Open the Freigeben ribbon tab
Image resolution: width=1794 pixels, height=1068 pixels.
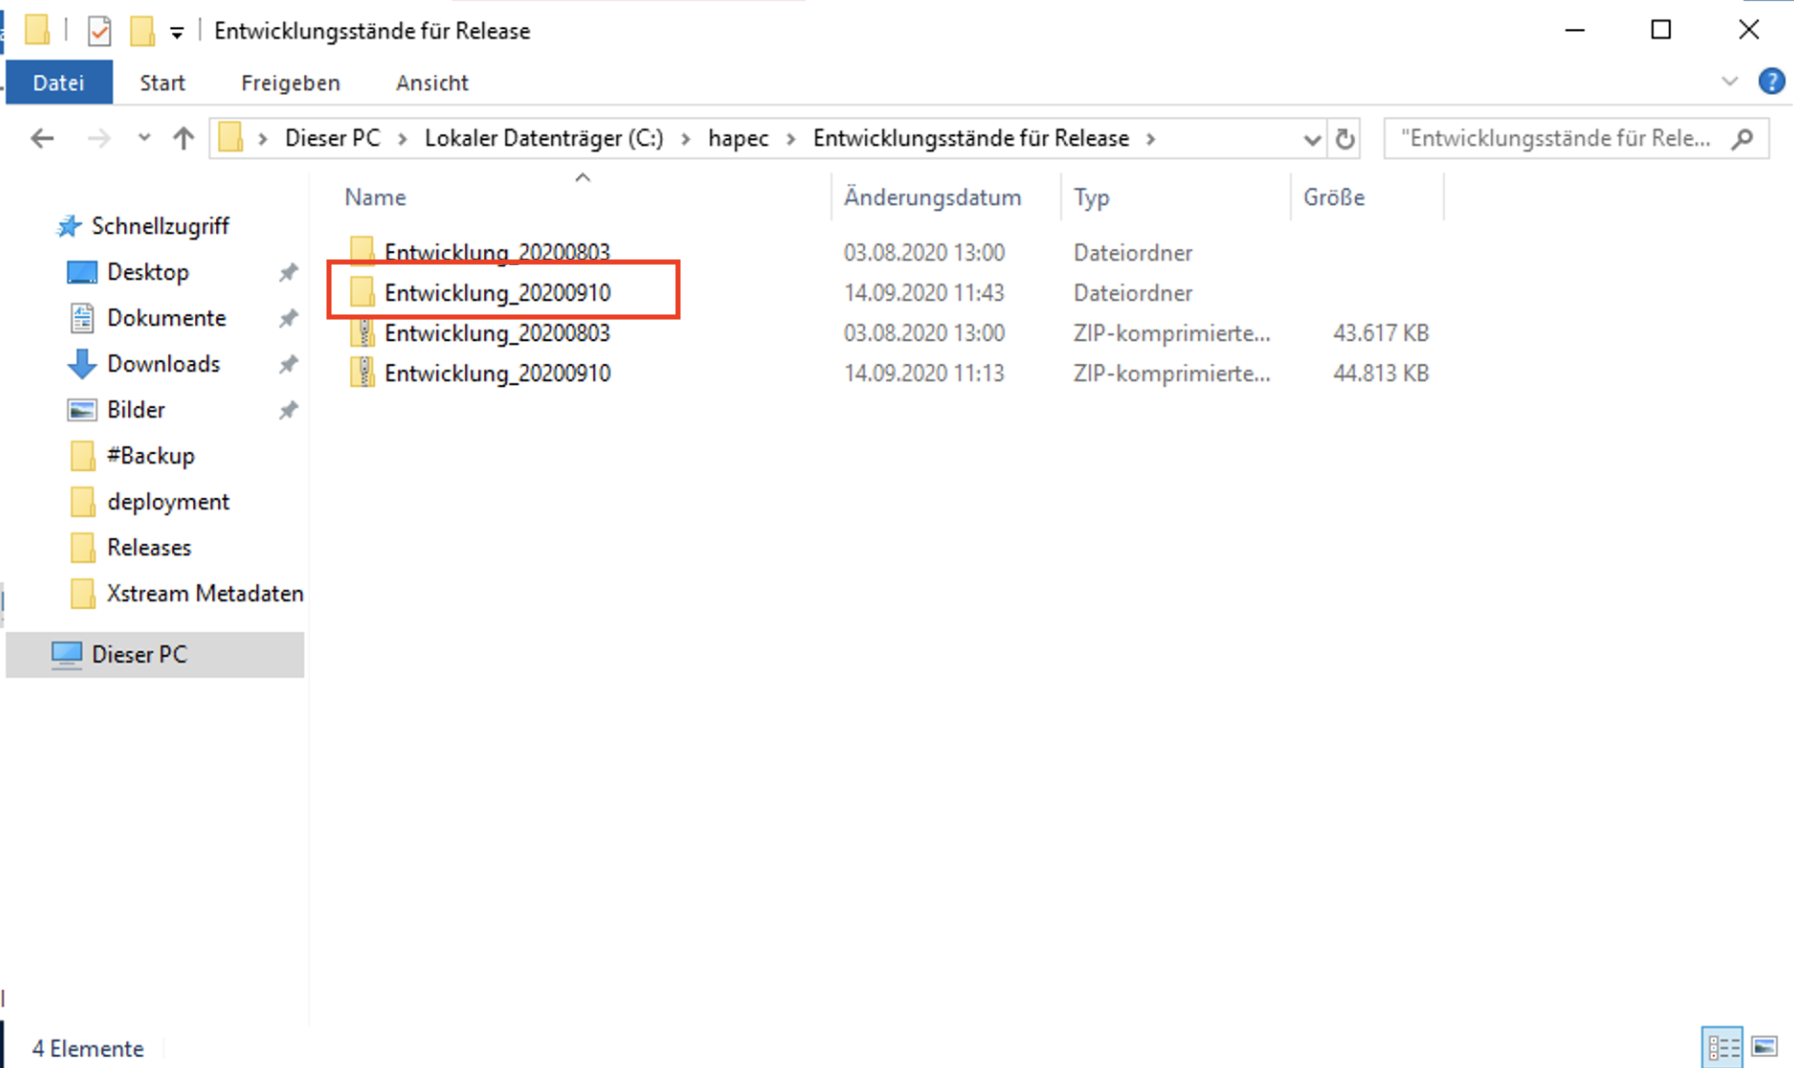(290, 83)
